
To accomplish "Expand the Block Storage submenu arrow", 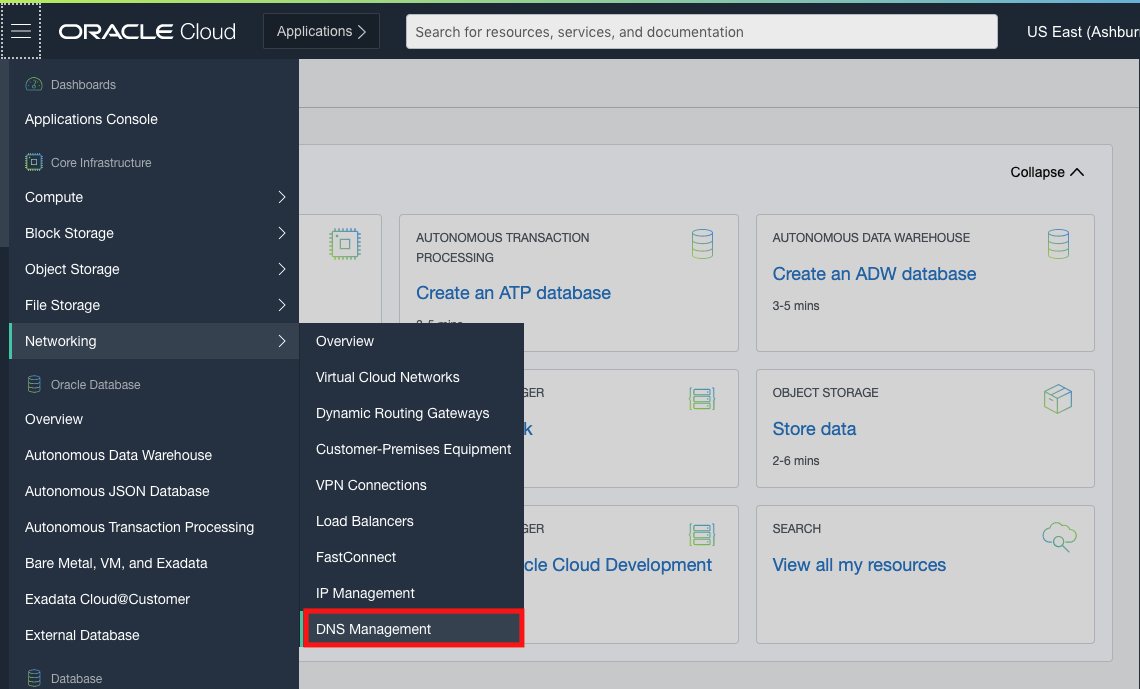I will coord(281,233).
